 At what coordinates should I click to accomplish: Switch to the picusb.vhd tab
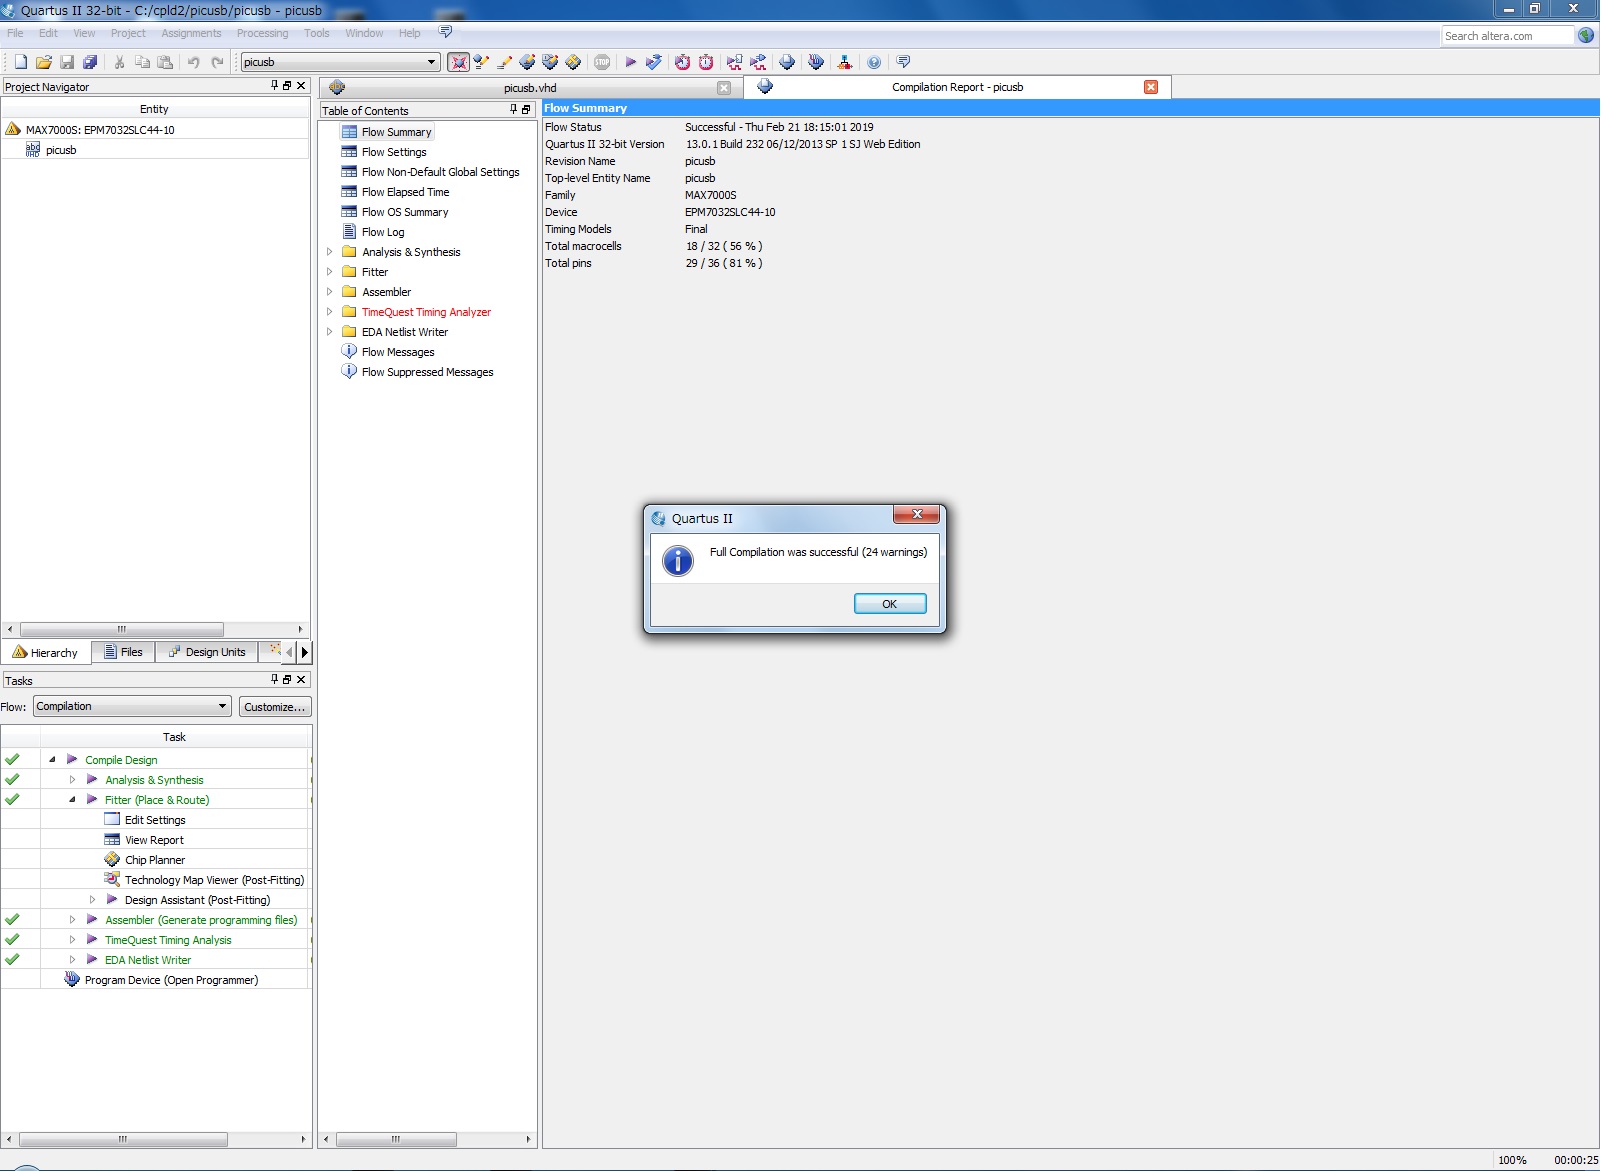click(529, 88)
